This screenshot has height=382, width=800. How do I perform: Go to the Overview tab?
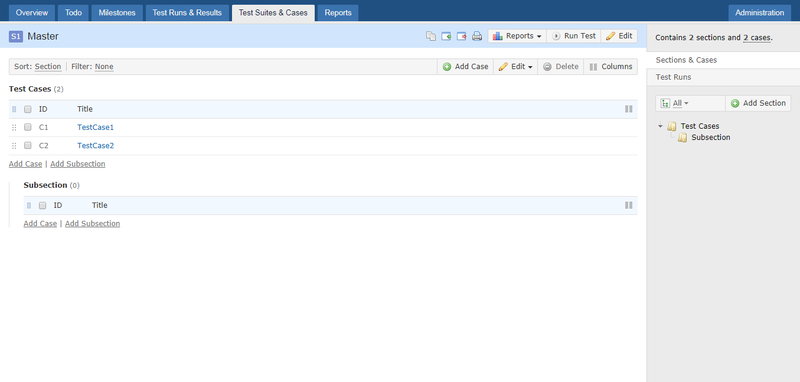[x=32, y=13]
